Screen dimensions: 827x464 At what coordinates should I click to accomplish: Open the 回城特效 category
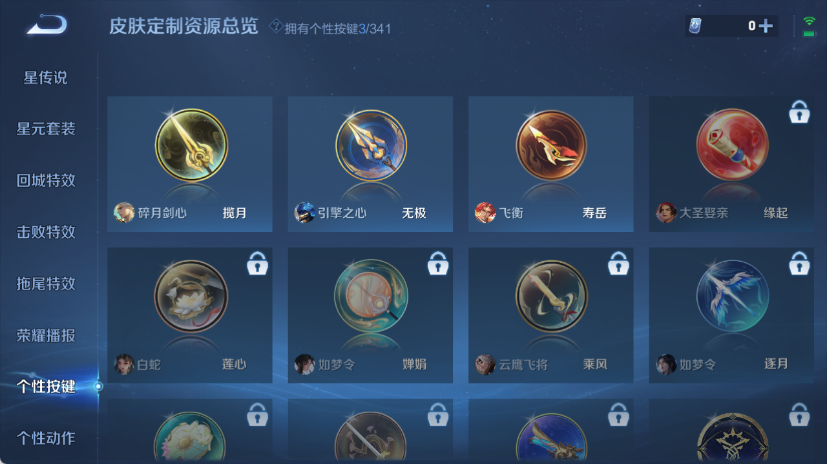[x=46, y=180]
